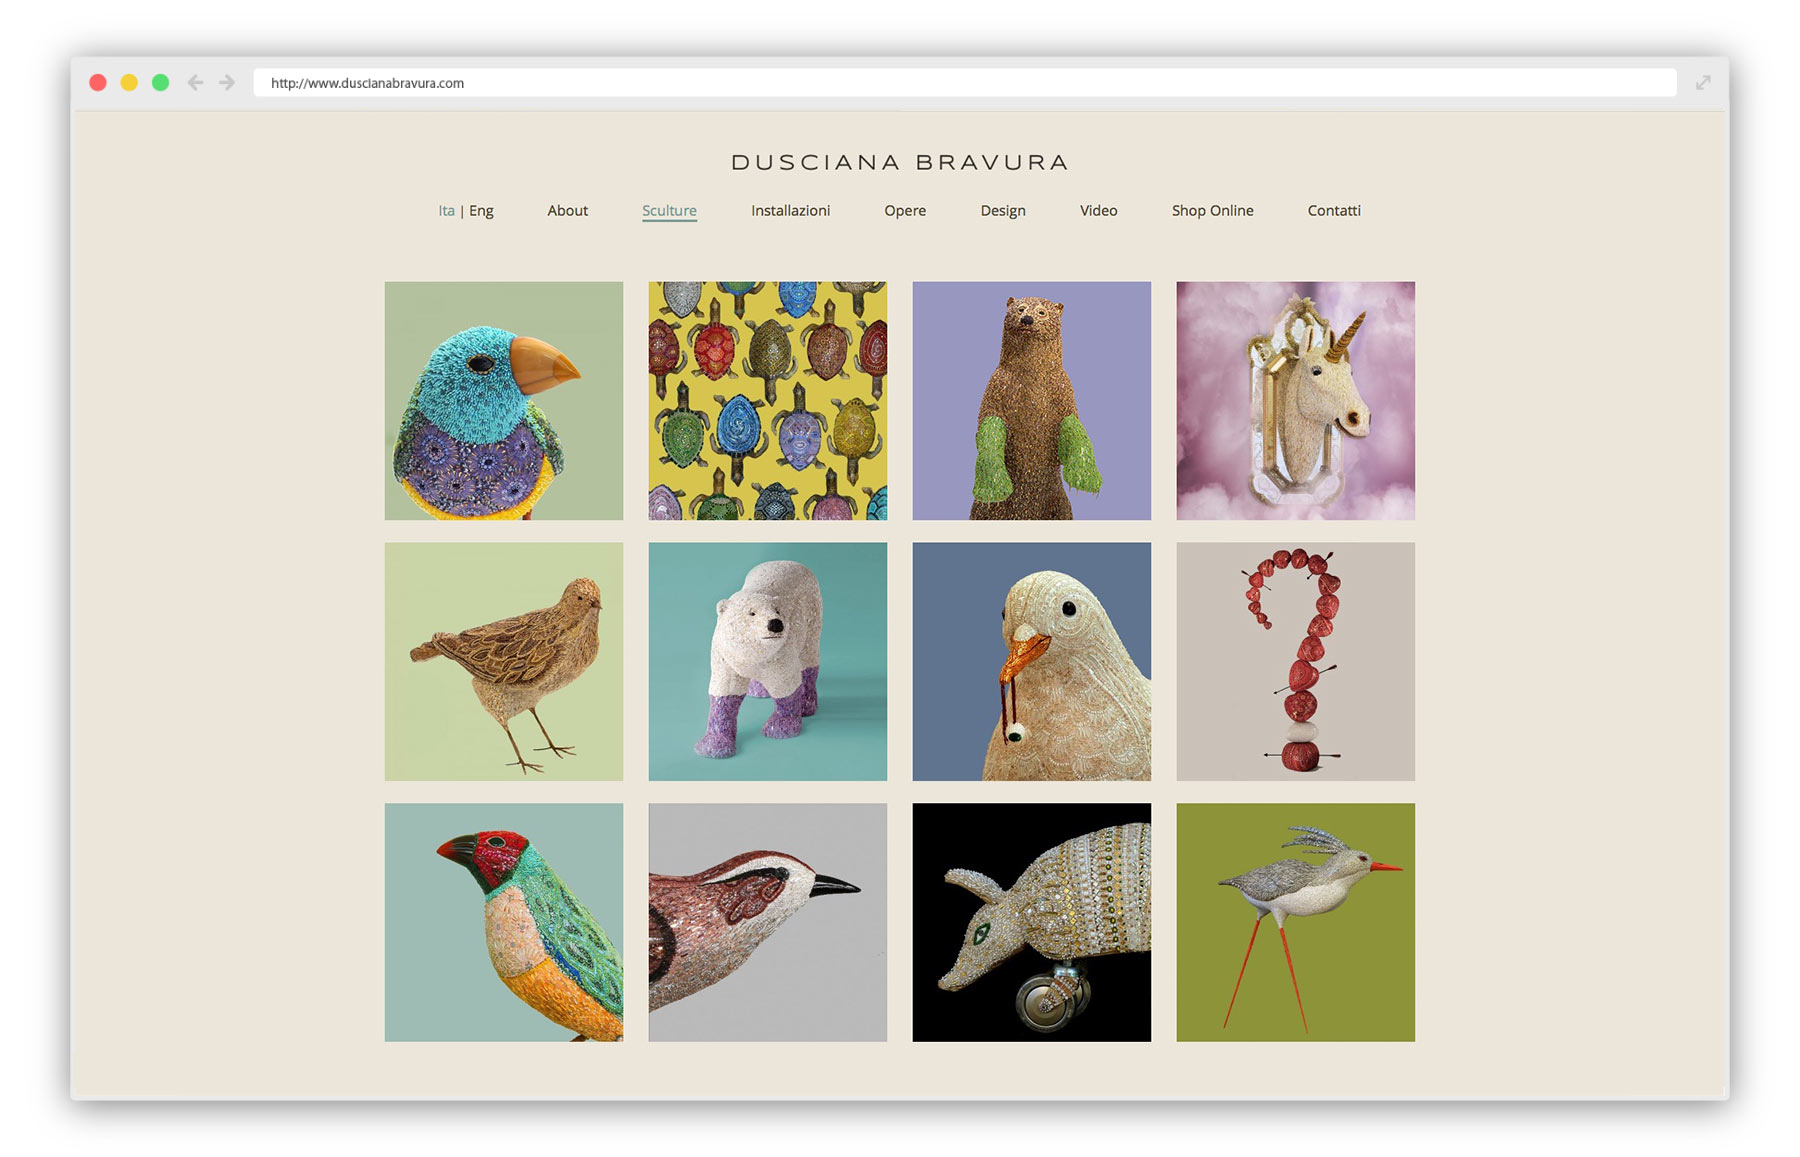Image resolution: width=1800 pixels, height=1157 pixels.
Task: Open the unicorn head sculpture thumbnail
Action: coord(1296,401)
